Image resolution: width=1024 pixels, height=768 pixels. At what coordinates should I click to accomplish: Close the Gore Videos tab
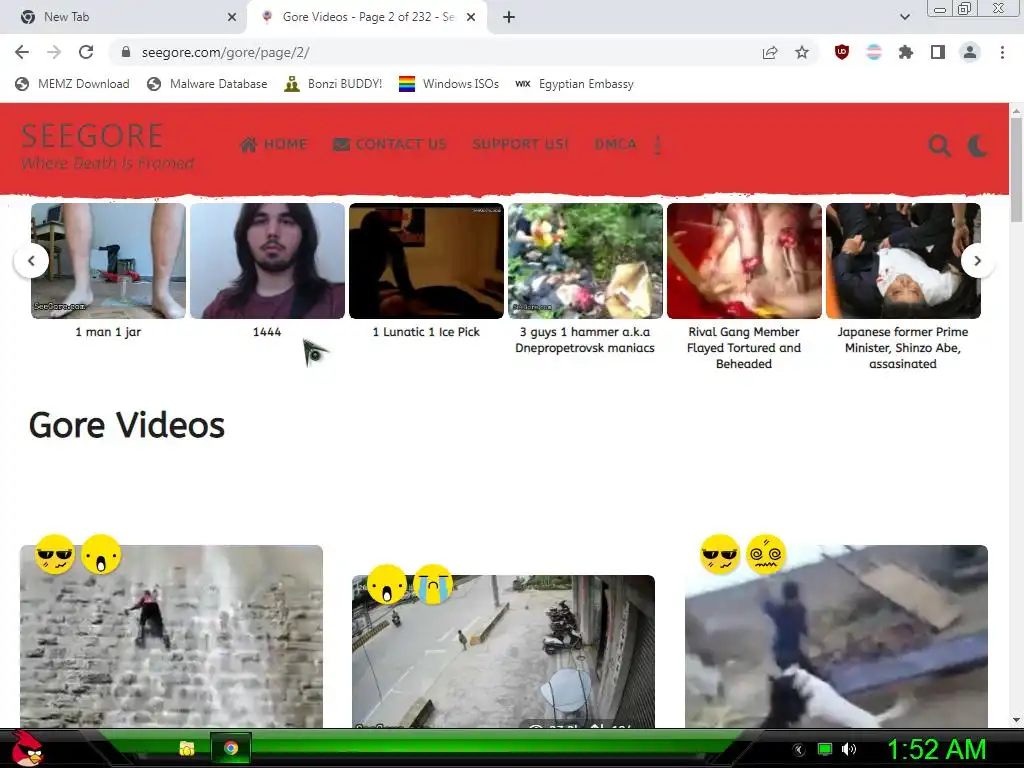471,18
